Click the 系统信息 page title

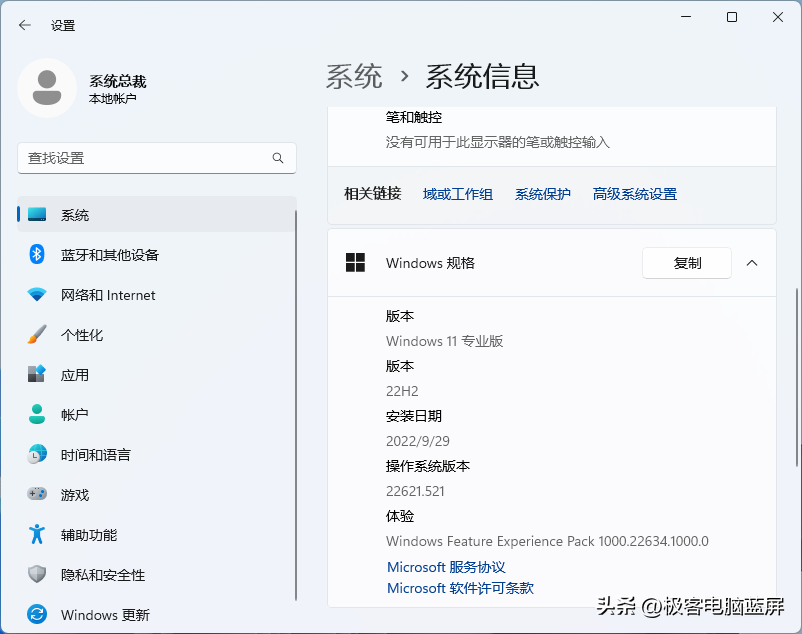[x=482, y=77]
